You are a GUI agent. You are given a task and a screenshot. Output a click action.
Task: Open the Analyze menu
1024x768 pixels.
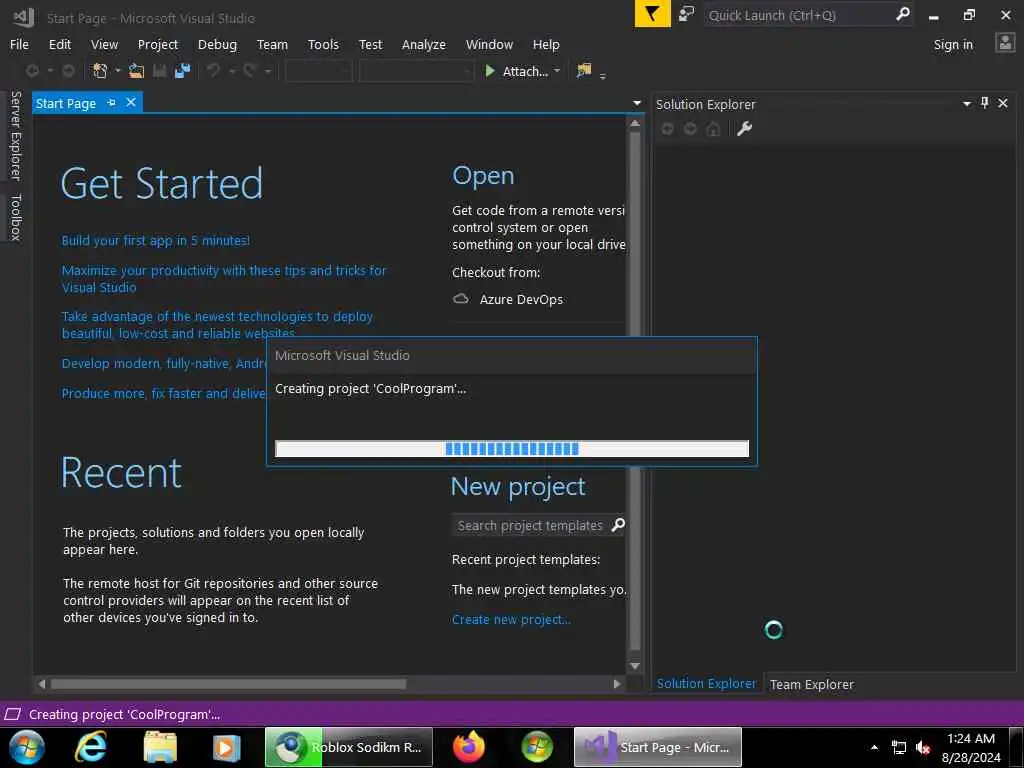pos(423,44)
